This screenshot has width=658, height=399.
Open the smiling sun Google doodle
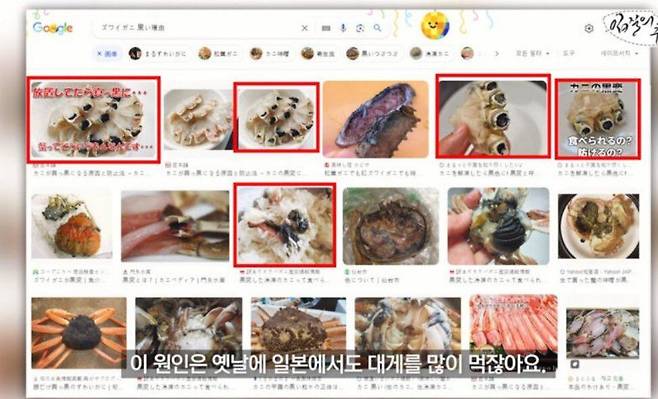pyautogui.click(x=435, y=25)
